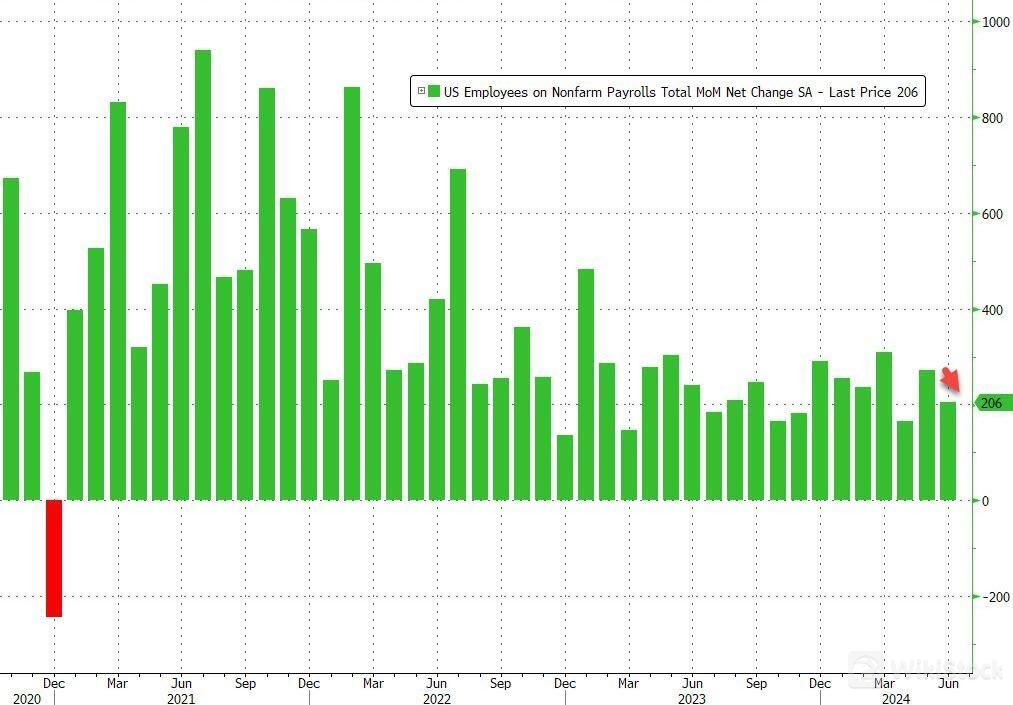This screenshot has height=705, width=1013.
Task: Click the watermark logo in the bottom right corner
Action: coord(925,668)
